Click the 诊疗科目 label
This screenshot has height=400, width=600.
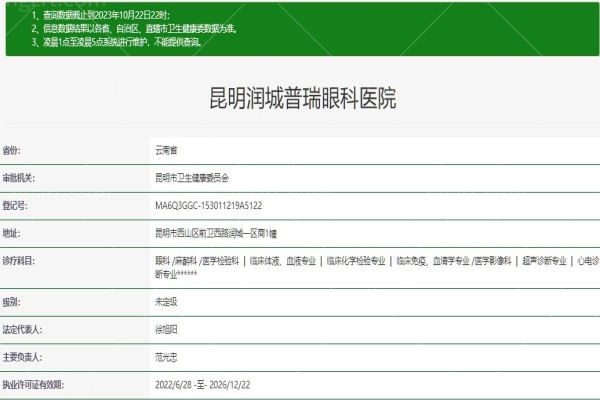click(x=18, y=261)
